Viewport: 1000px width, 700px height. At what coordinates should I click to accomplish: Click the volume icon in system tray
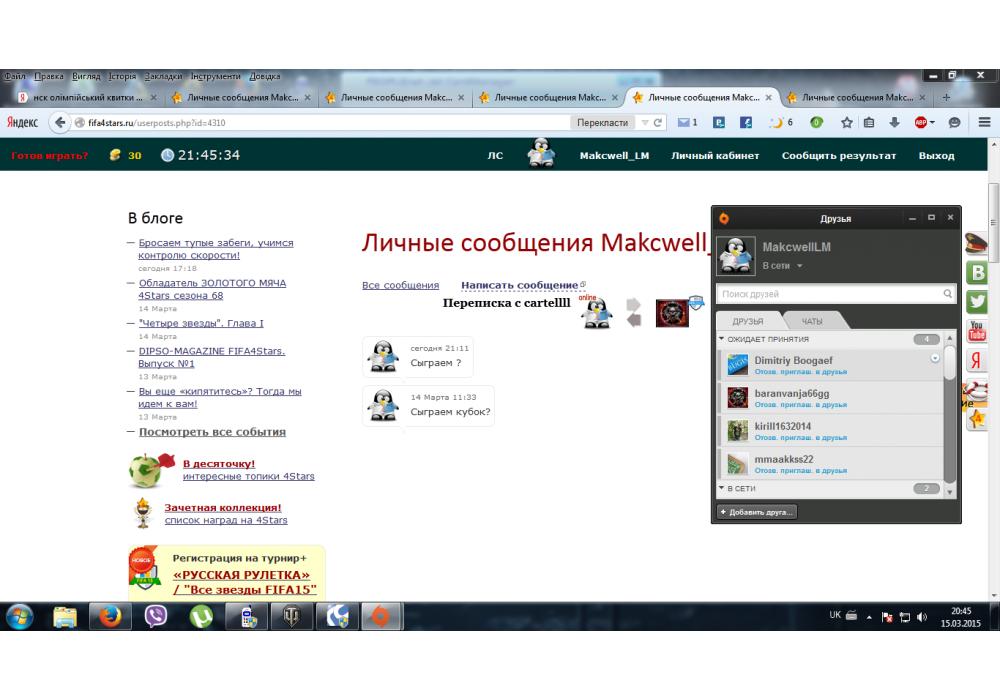[x=922, y=616]
